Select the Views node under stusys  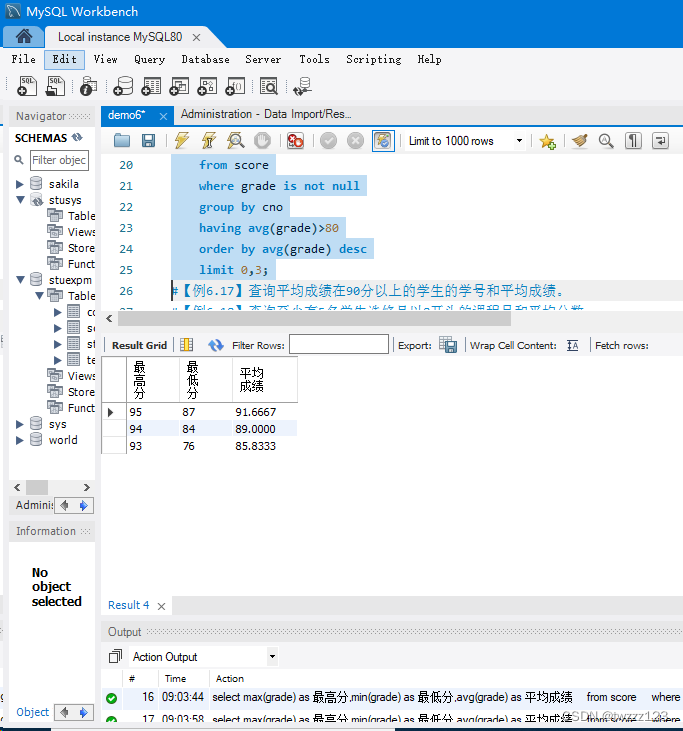click(x=71, y=232)
